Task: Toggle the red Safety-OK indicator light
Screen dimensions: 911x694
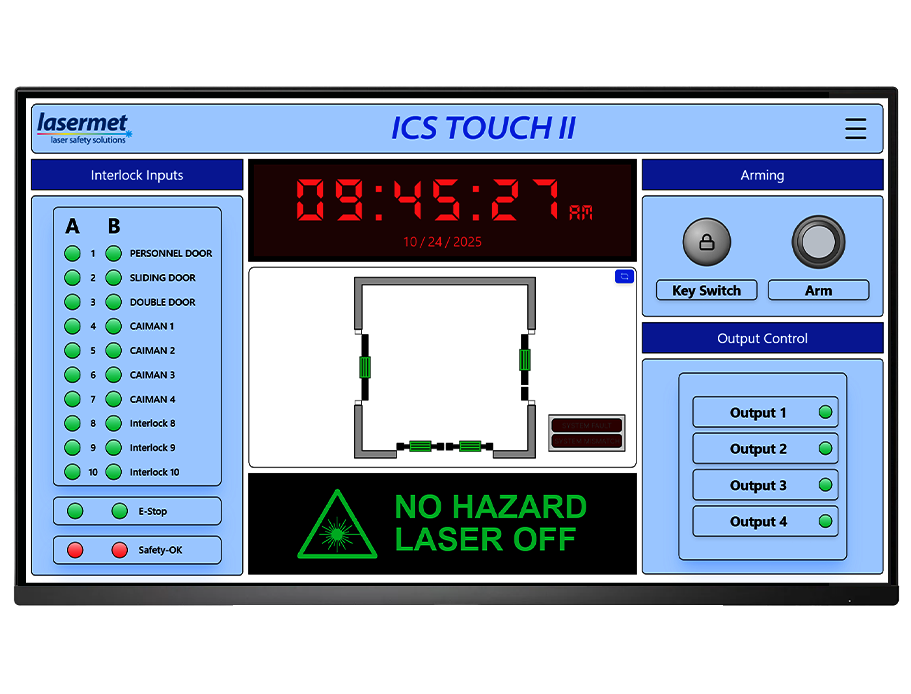Action: coord(74,549)
